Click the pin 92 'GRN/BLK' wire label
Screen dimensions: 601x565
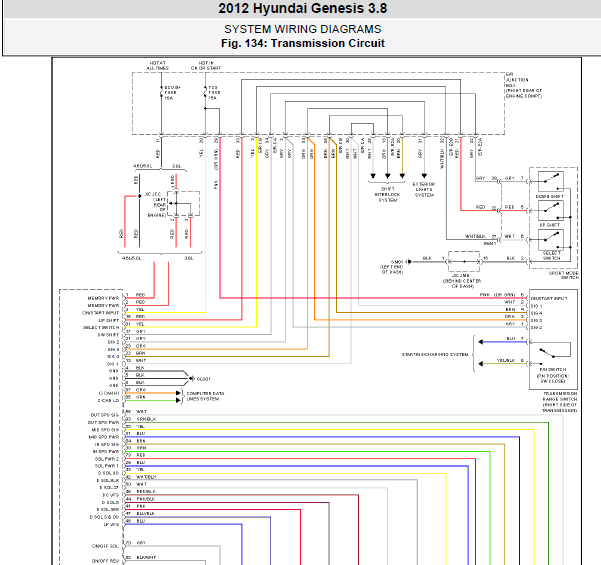coord(146,419)
